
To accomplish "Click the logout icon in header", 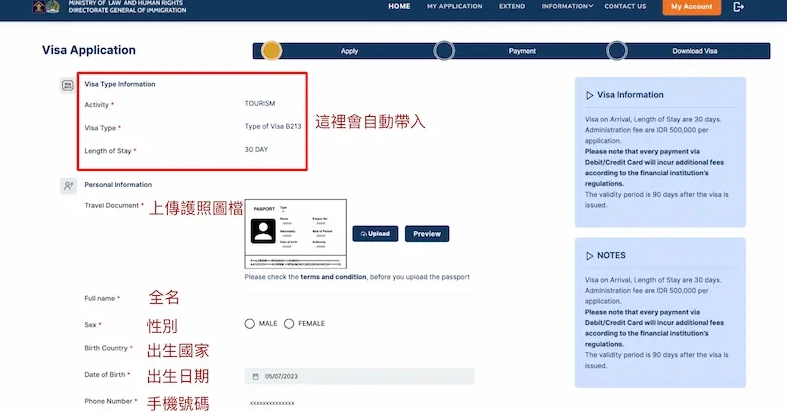I will tap(738, 7).
